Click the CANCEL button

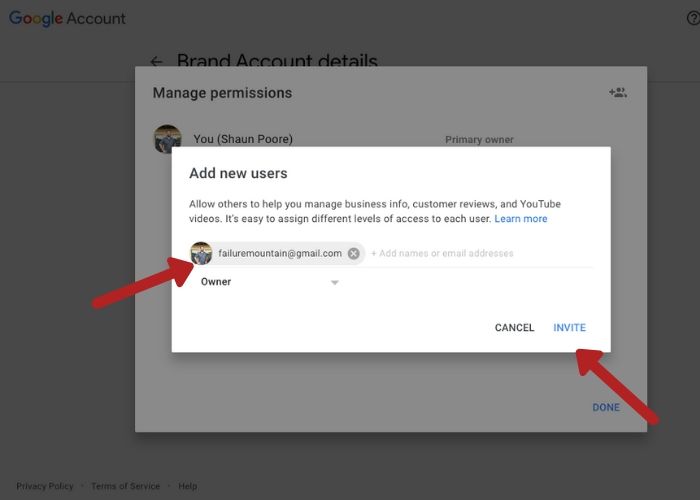(514, 328)
